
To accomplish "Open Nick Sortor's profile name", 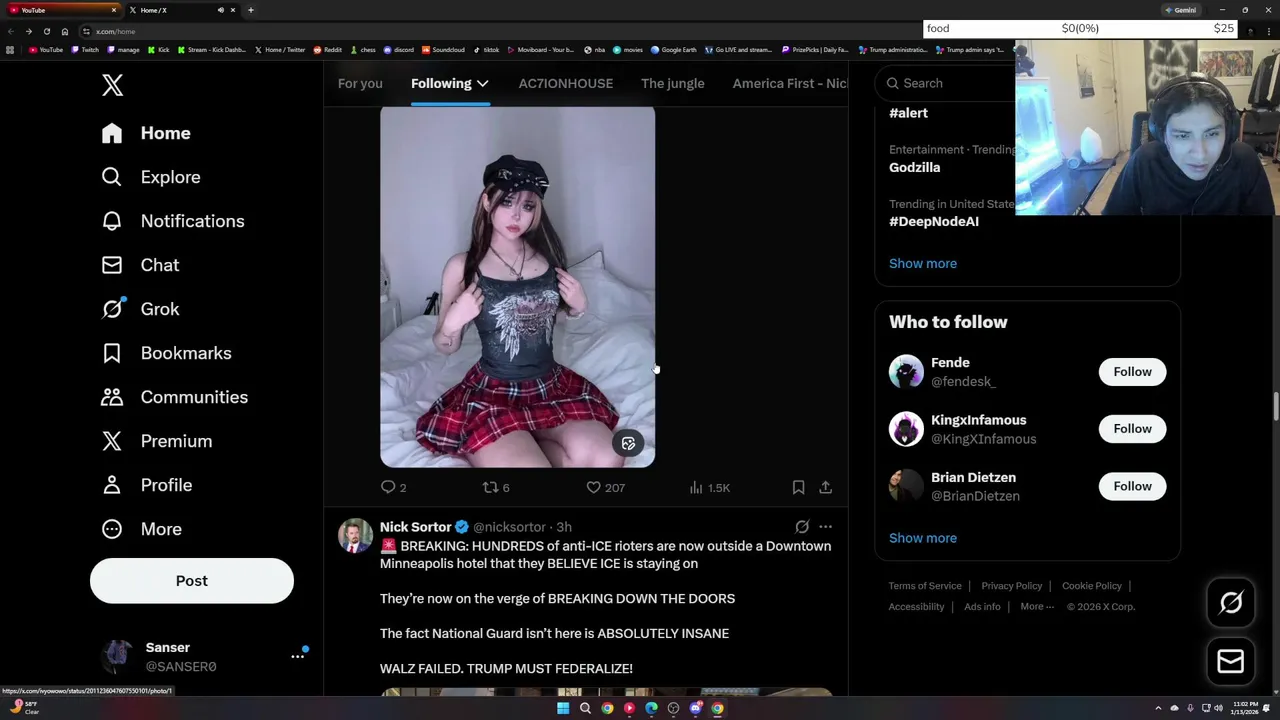I will point(415,527).
